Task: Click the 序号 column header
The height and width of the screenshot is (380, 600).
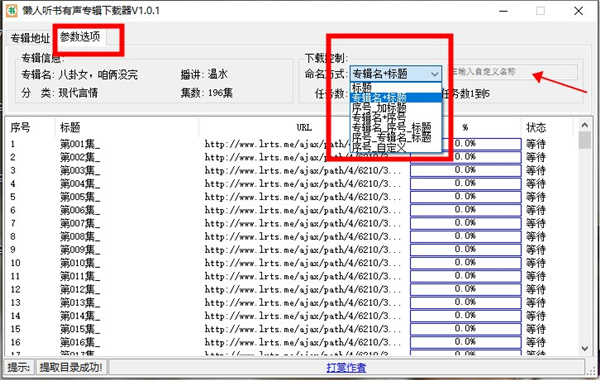Action: coord(20,127)
